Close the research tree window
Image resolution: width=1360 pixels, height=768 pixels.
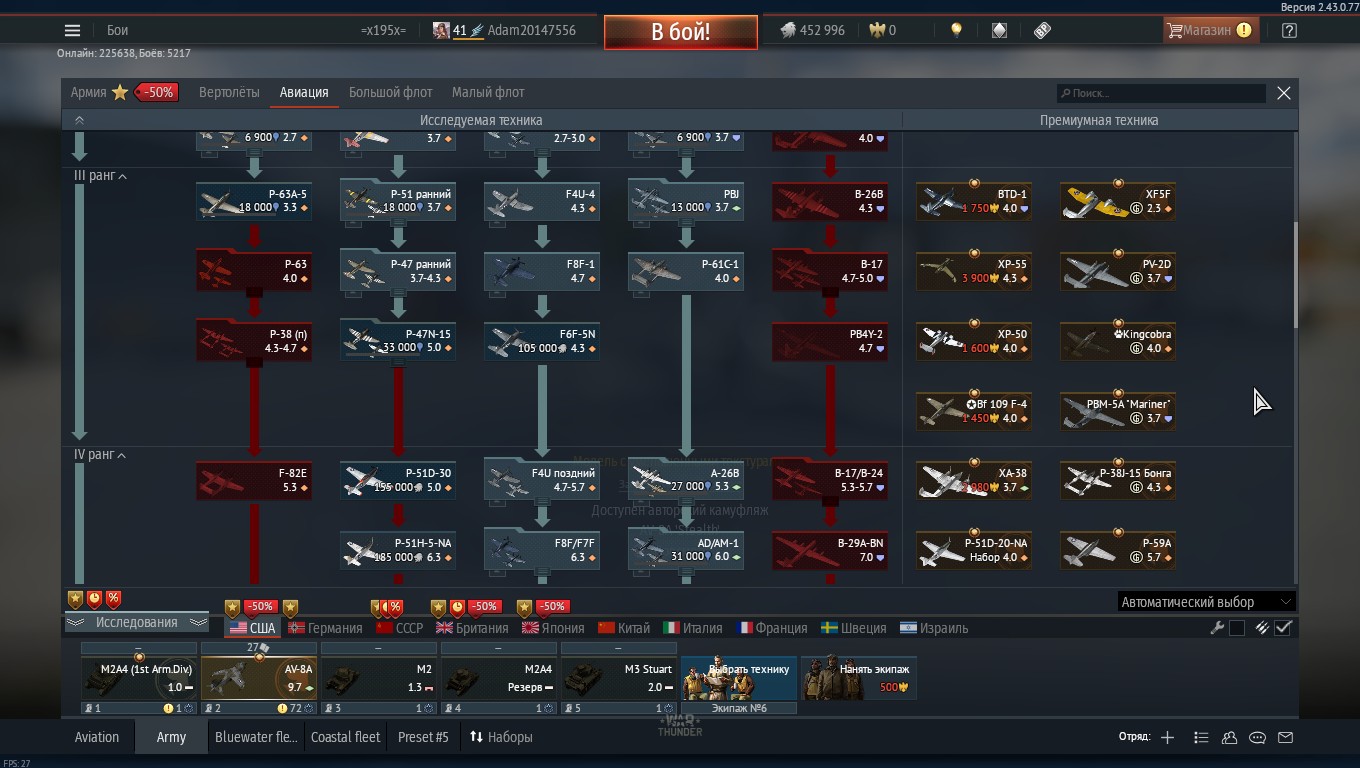pos(1284,93)
